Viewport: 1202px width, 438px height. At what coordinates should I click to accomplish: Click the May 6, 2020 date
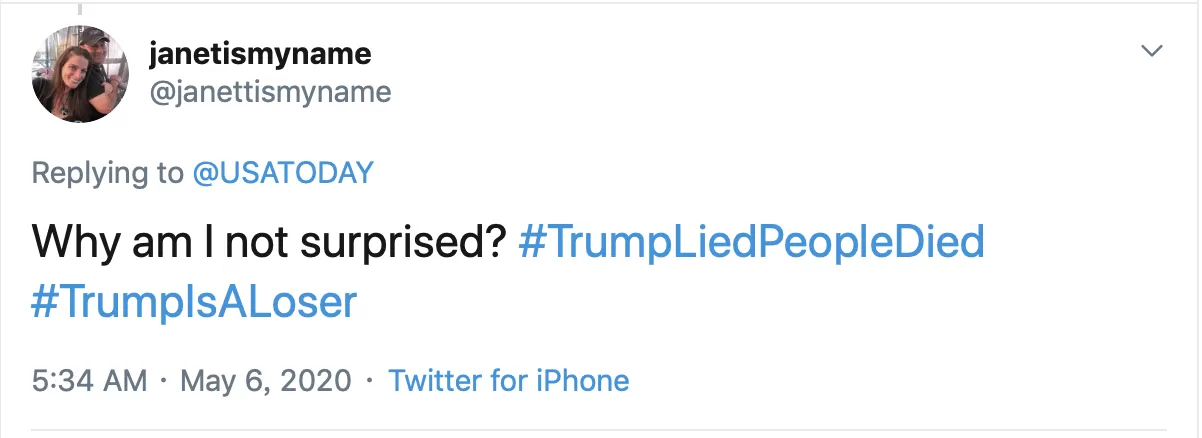(x=265, y=381)
